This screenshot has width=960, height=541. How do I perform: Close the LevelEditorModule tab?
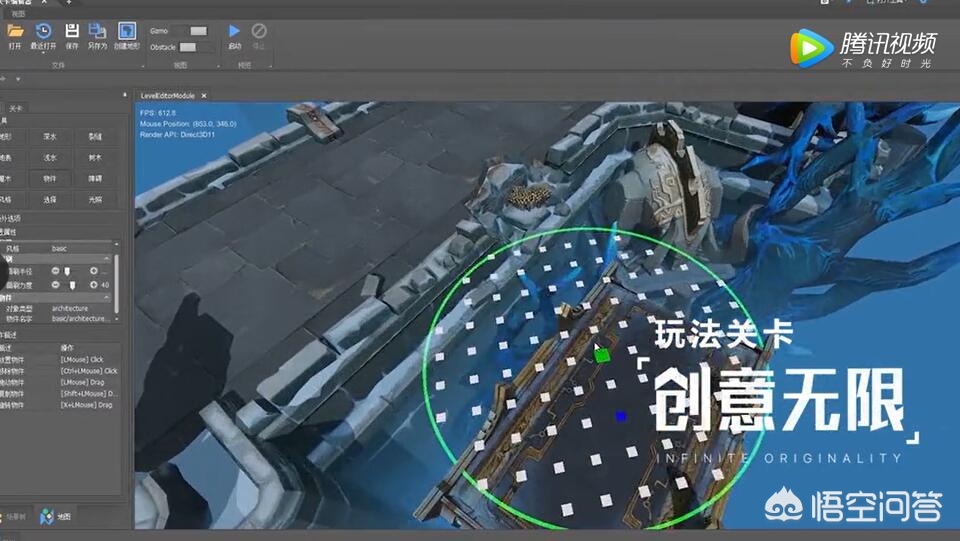(204, 95)
